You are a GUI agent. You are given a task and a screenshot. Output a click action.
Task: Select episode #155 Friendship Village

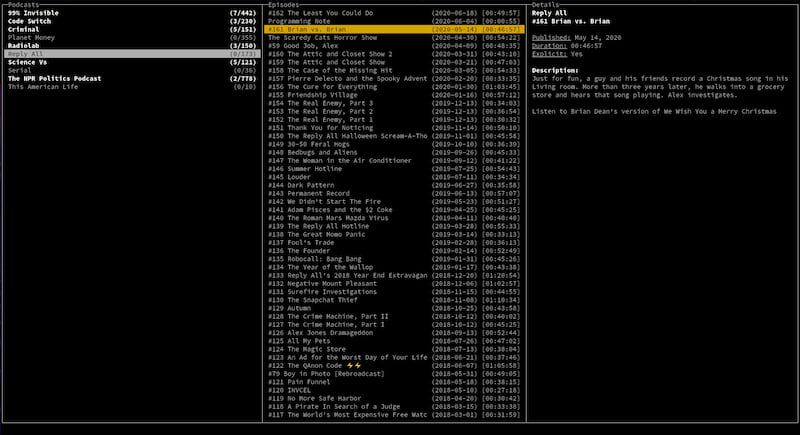394,95
